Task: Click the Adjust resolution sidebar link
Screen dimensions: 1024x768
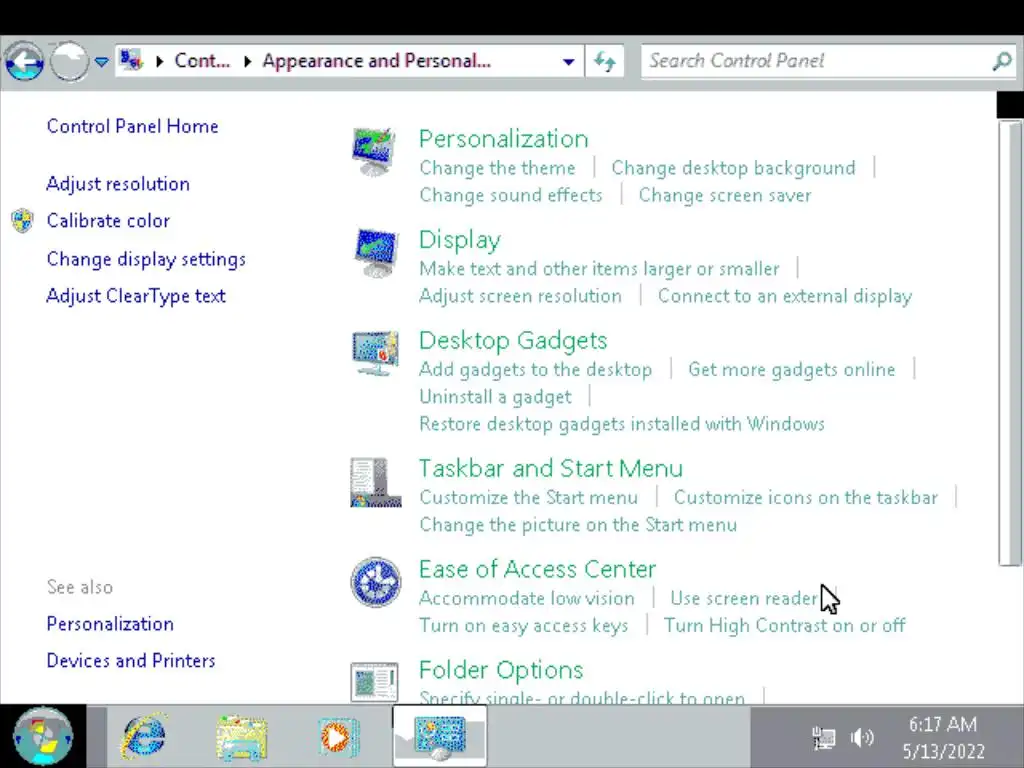Action: 118,184
